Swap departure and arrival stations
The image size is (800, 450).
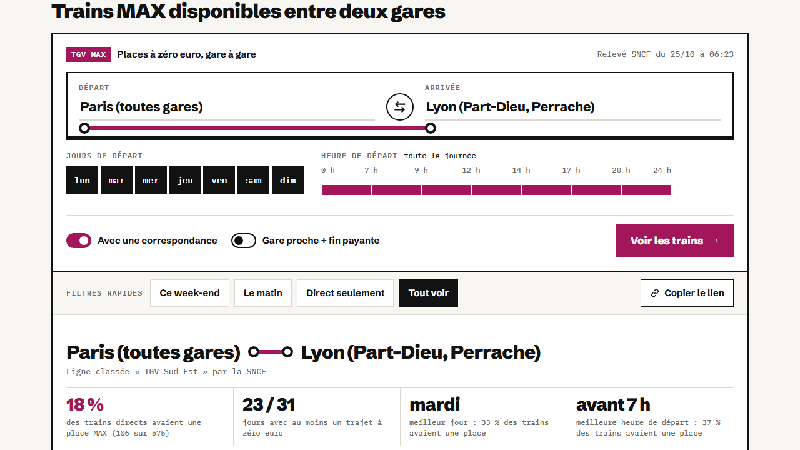399,107
